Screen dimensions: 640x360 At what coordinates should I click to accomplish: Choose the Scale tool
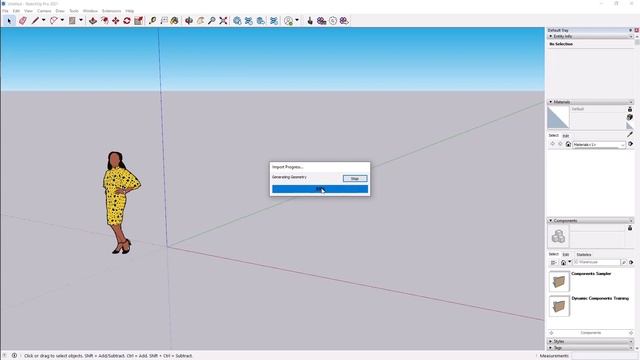tap(138, 20)
